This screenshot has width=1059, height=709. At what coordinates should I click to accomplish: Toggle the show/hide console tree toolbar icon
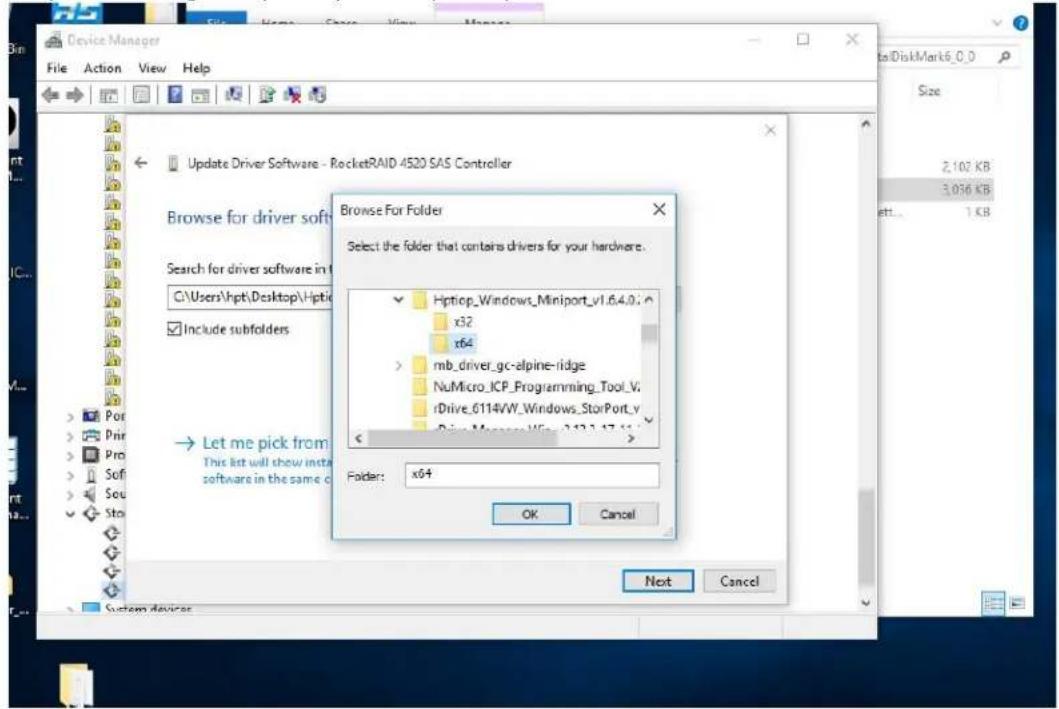[x=109, y=95]
